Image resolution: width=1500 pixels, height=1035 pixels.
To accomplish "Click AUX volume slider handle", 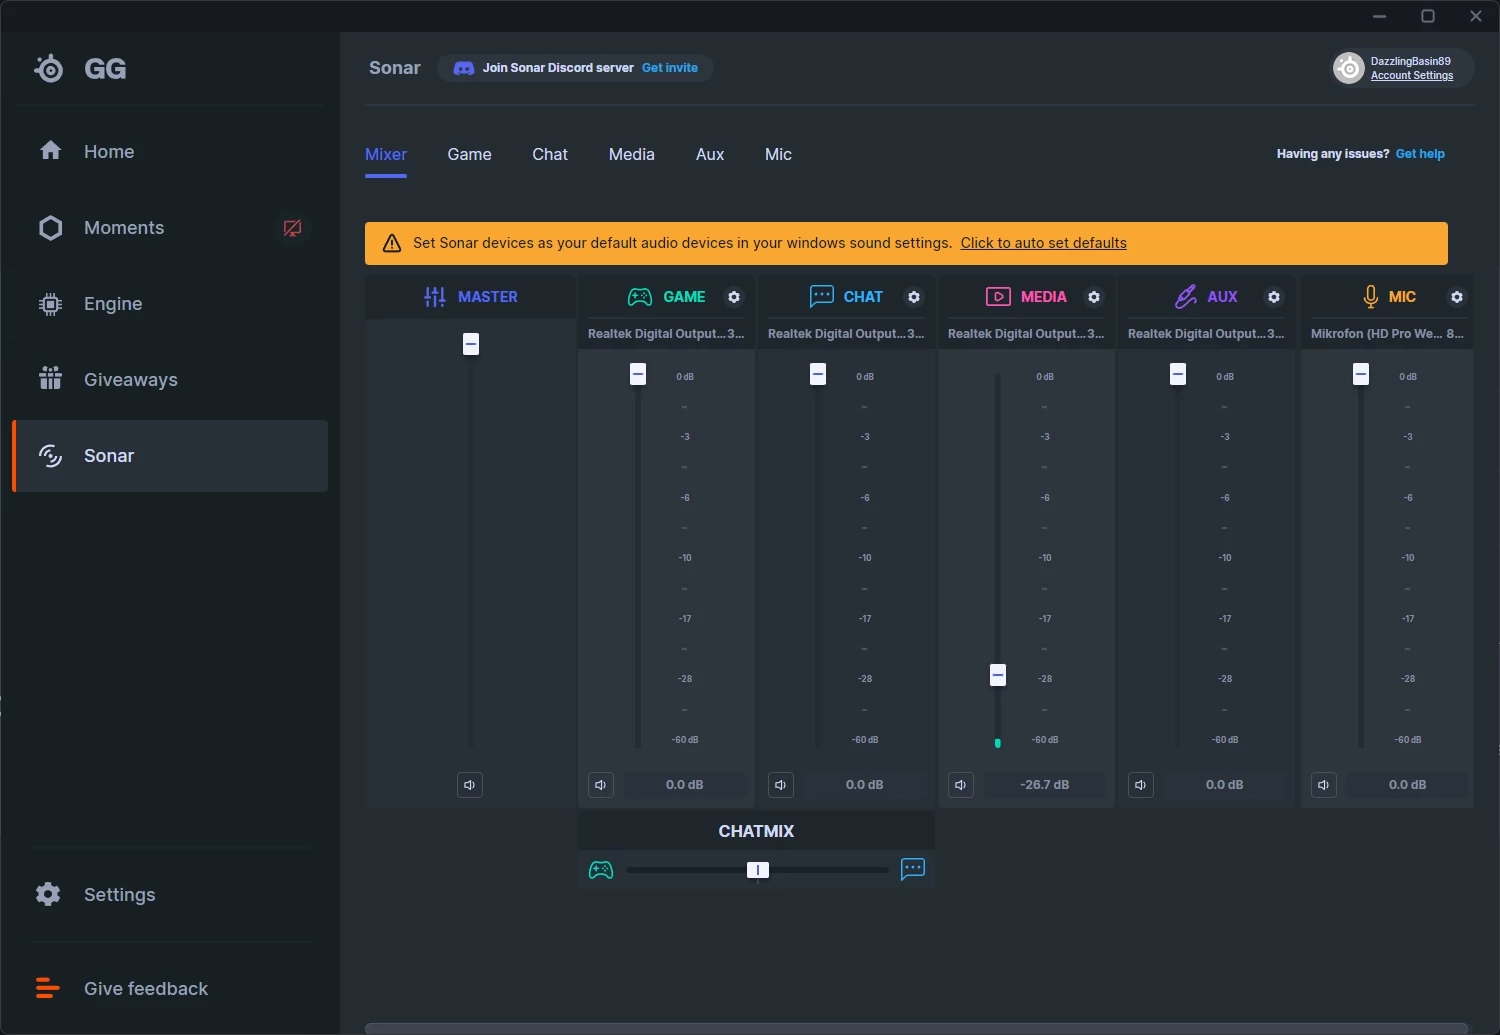I will pyautogui.click(x=1178, y=374).
